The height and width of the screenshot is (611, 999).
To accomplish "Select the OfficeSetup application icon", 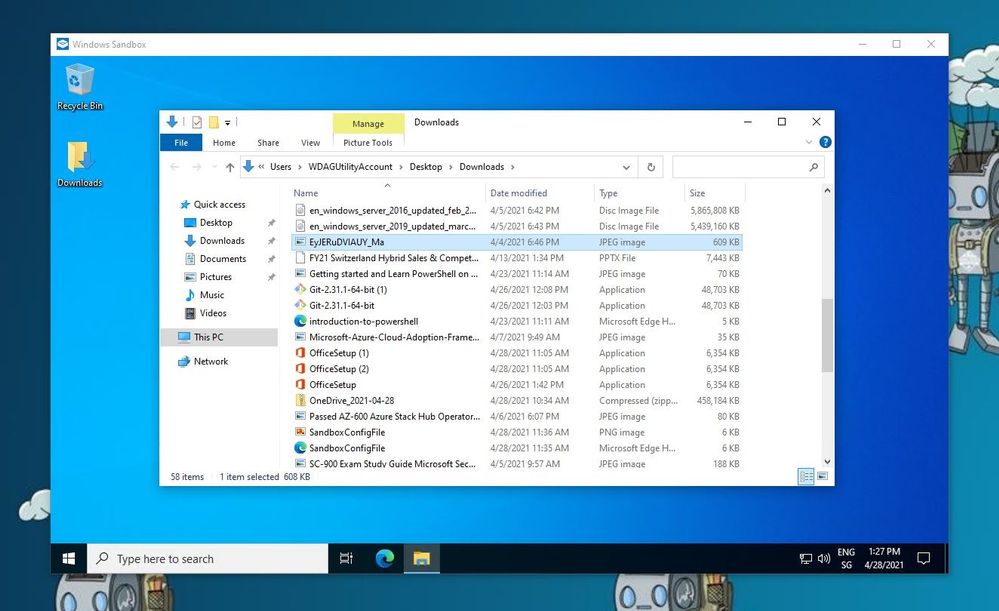I will click(300, 385).
